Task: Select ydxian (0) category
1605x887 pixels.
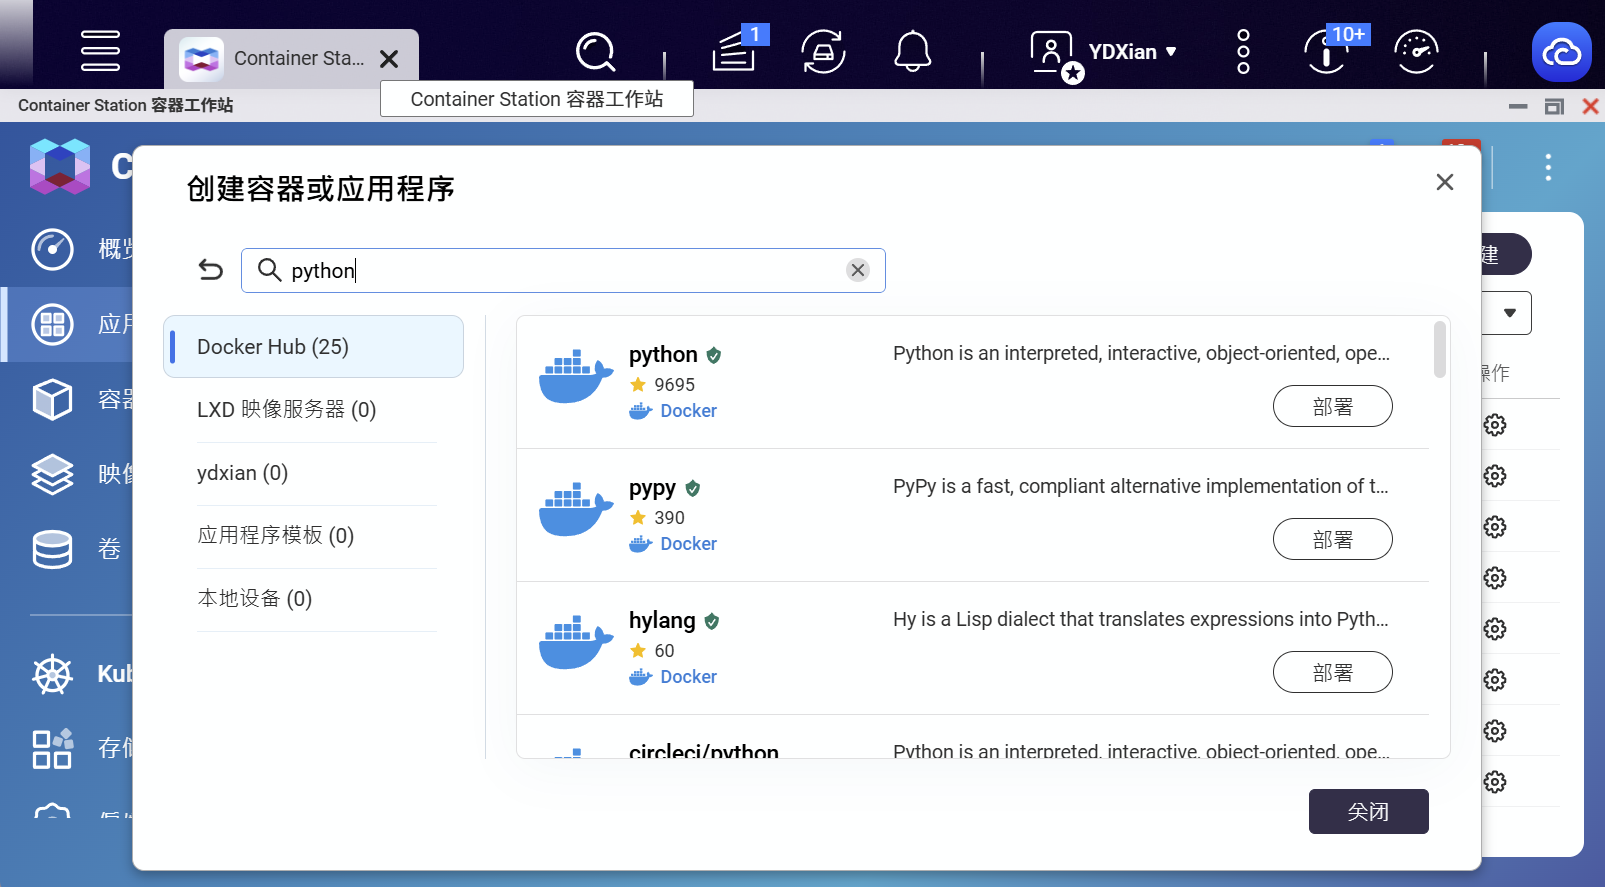Action: tap(316, 473)
